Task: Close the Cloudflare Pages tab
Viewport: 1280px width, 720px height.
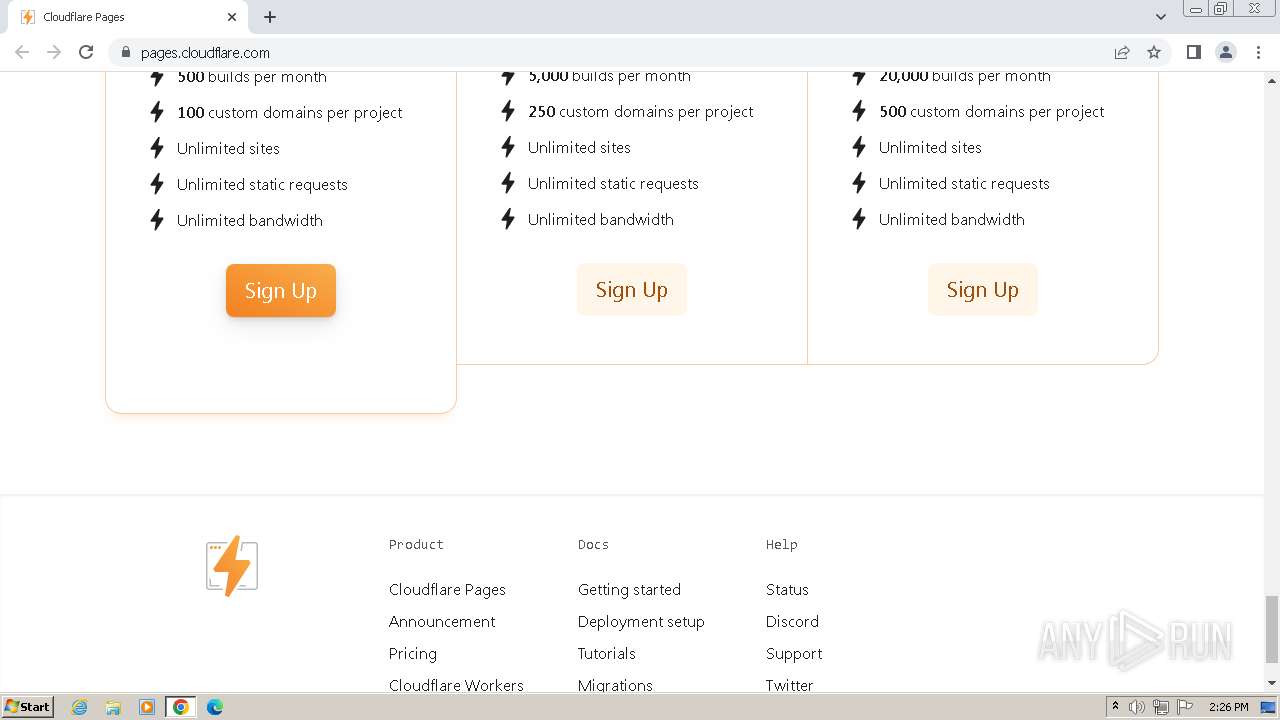Action: tap(232, 17)
